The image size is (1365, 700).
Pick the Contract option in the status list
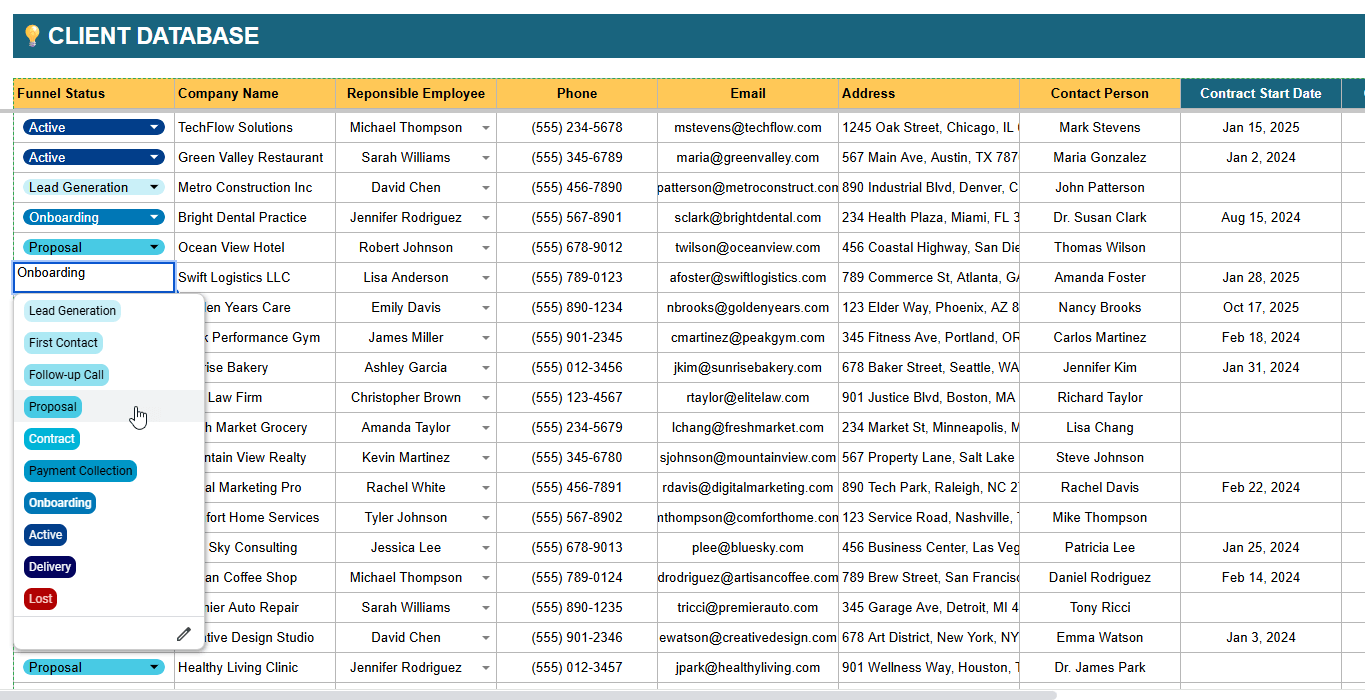(x=51, y=438)
